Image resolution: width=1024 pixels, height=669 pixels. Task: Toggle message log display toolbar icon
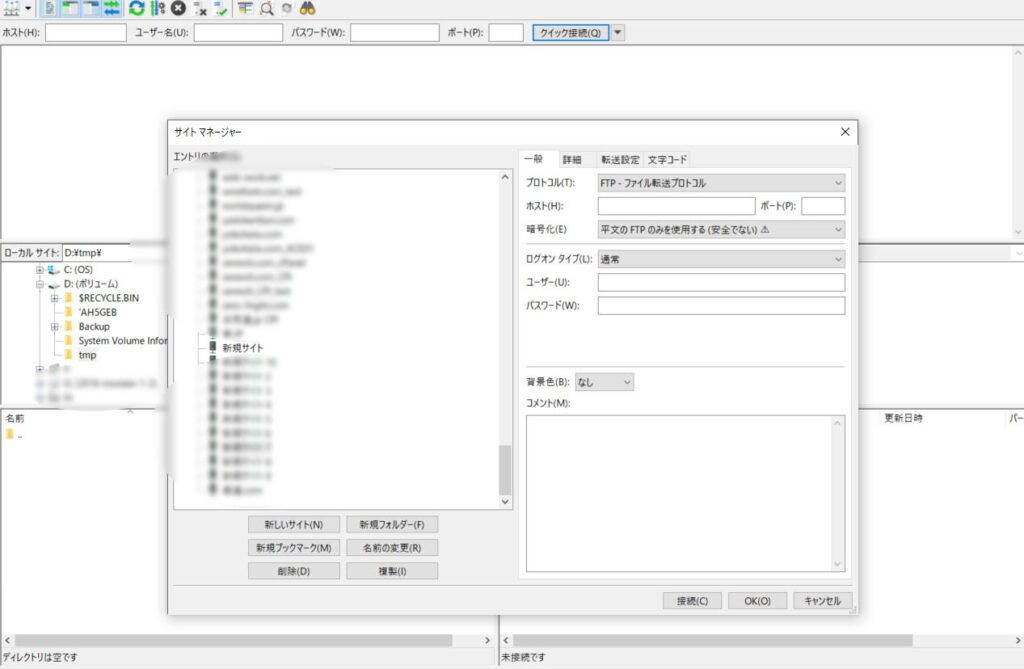[50, 8]
